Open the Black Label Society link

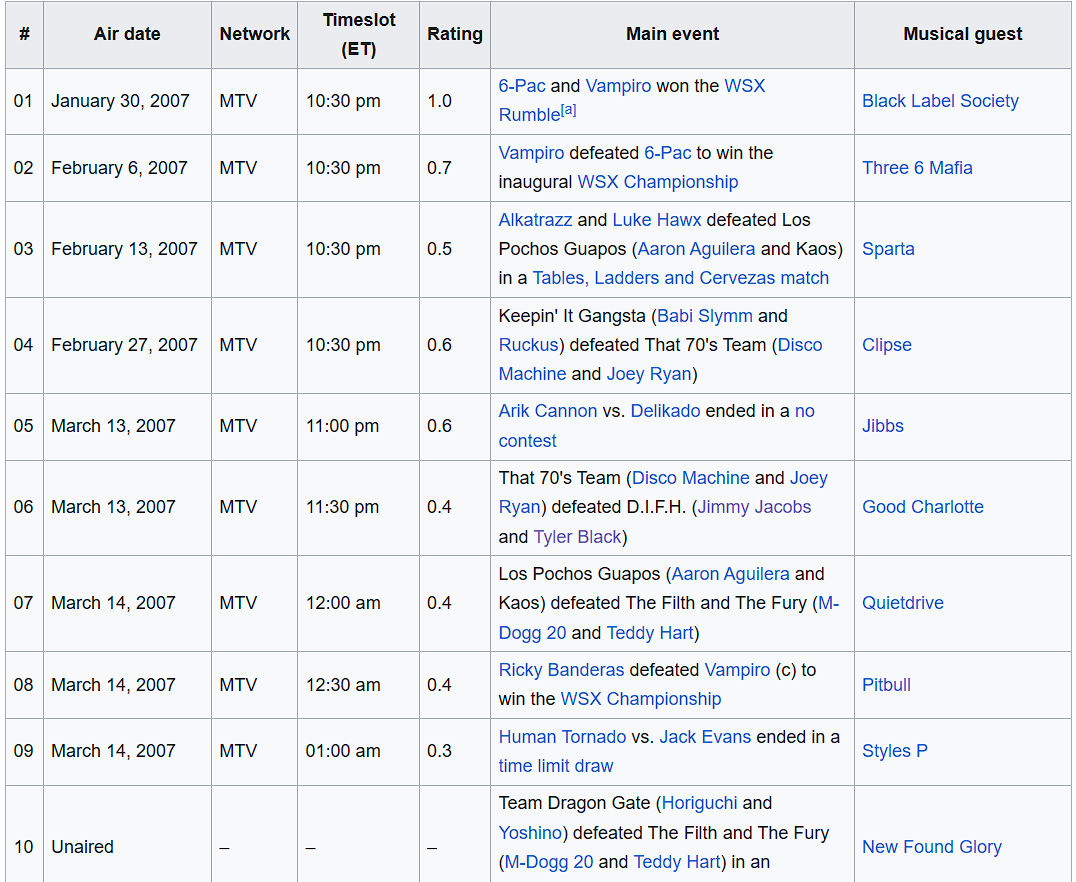tap(940, 101)
